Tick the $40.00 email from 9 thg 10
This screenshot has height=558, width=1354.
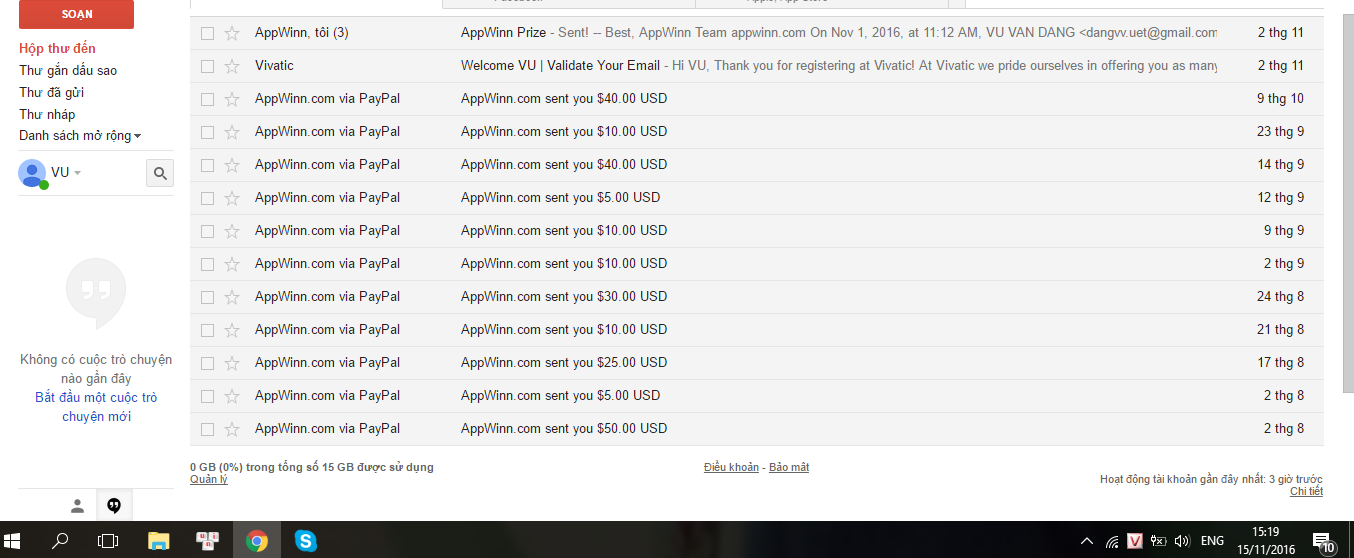point(207,99)
